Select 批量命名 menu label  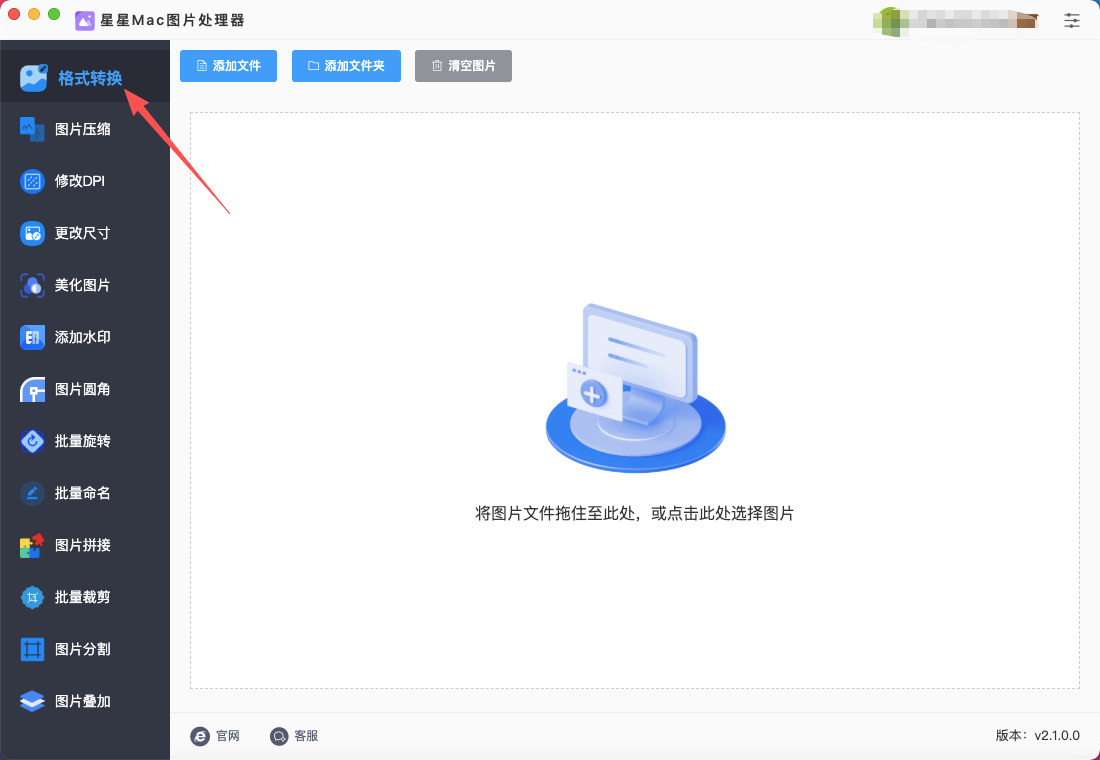click(x=83, y=493)
